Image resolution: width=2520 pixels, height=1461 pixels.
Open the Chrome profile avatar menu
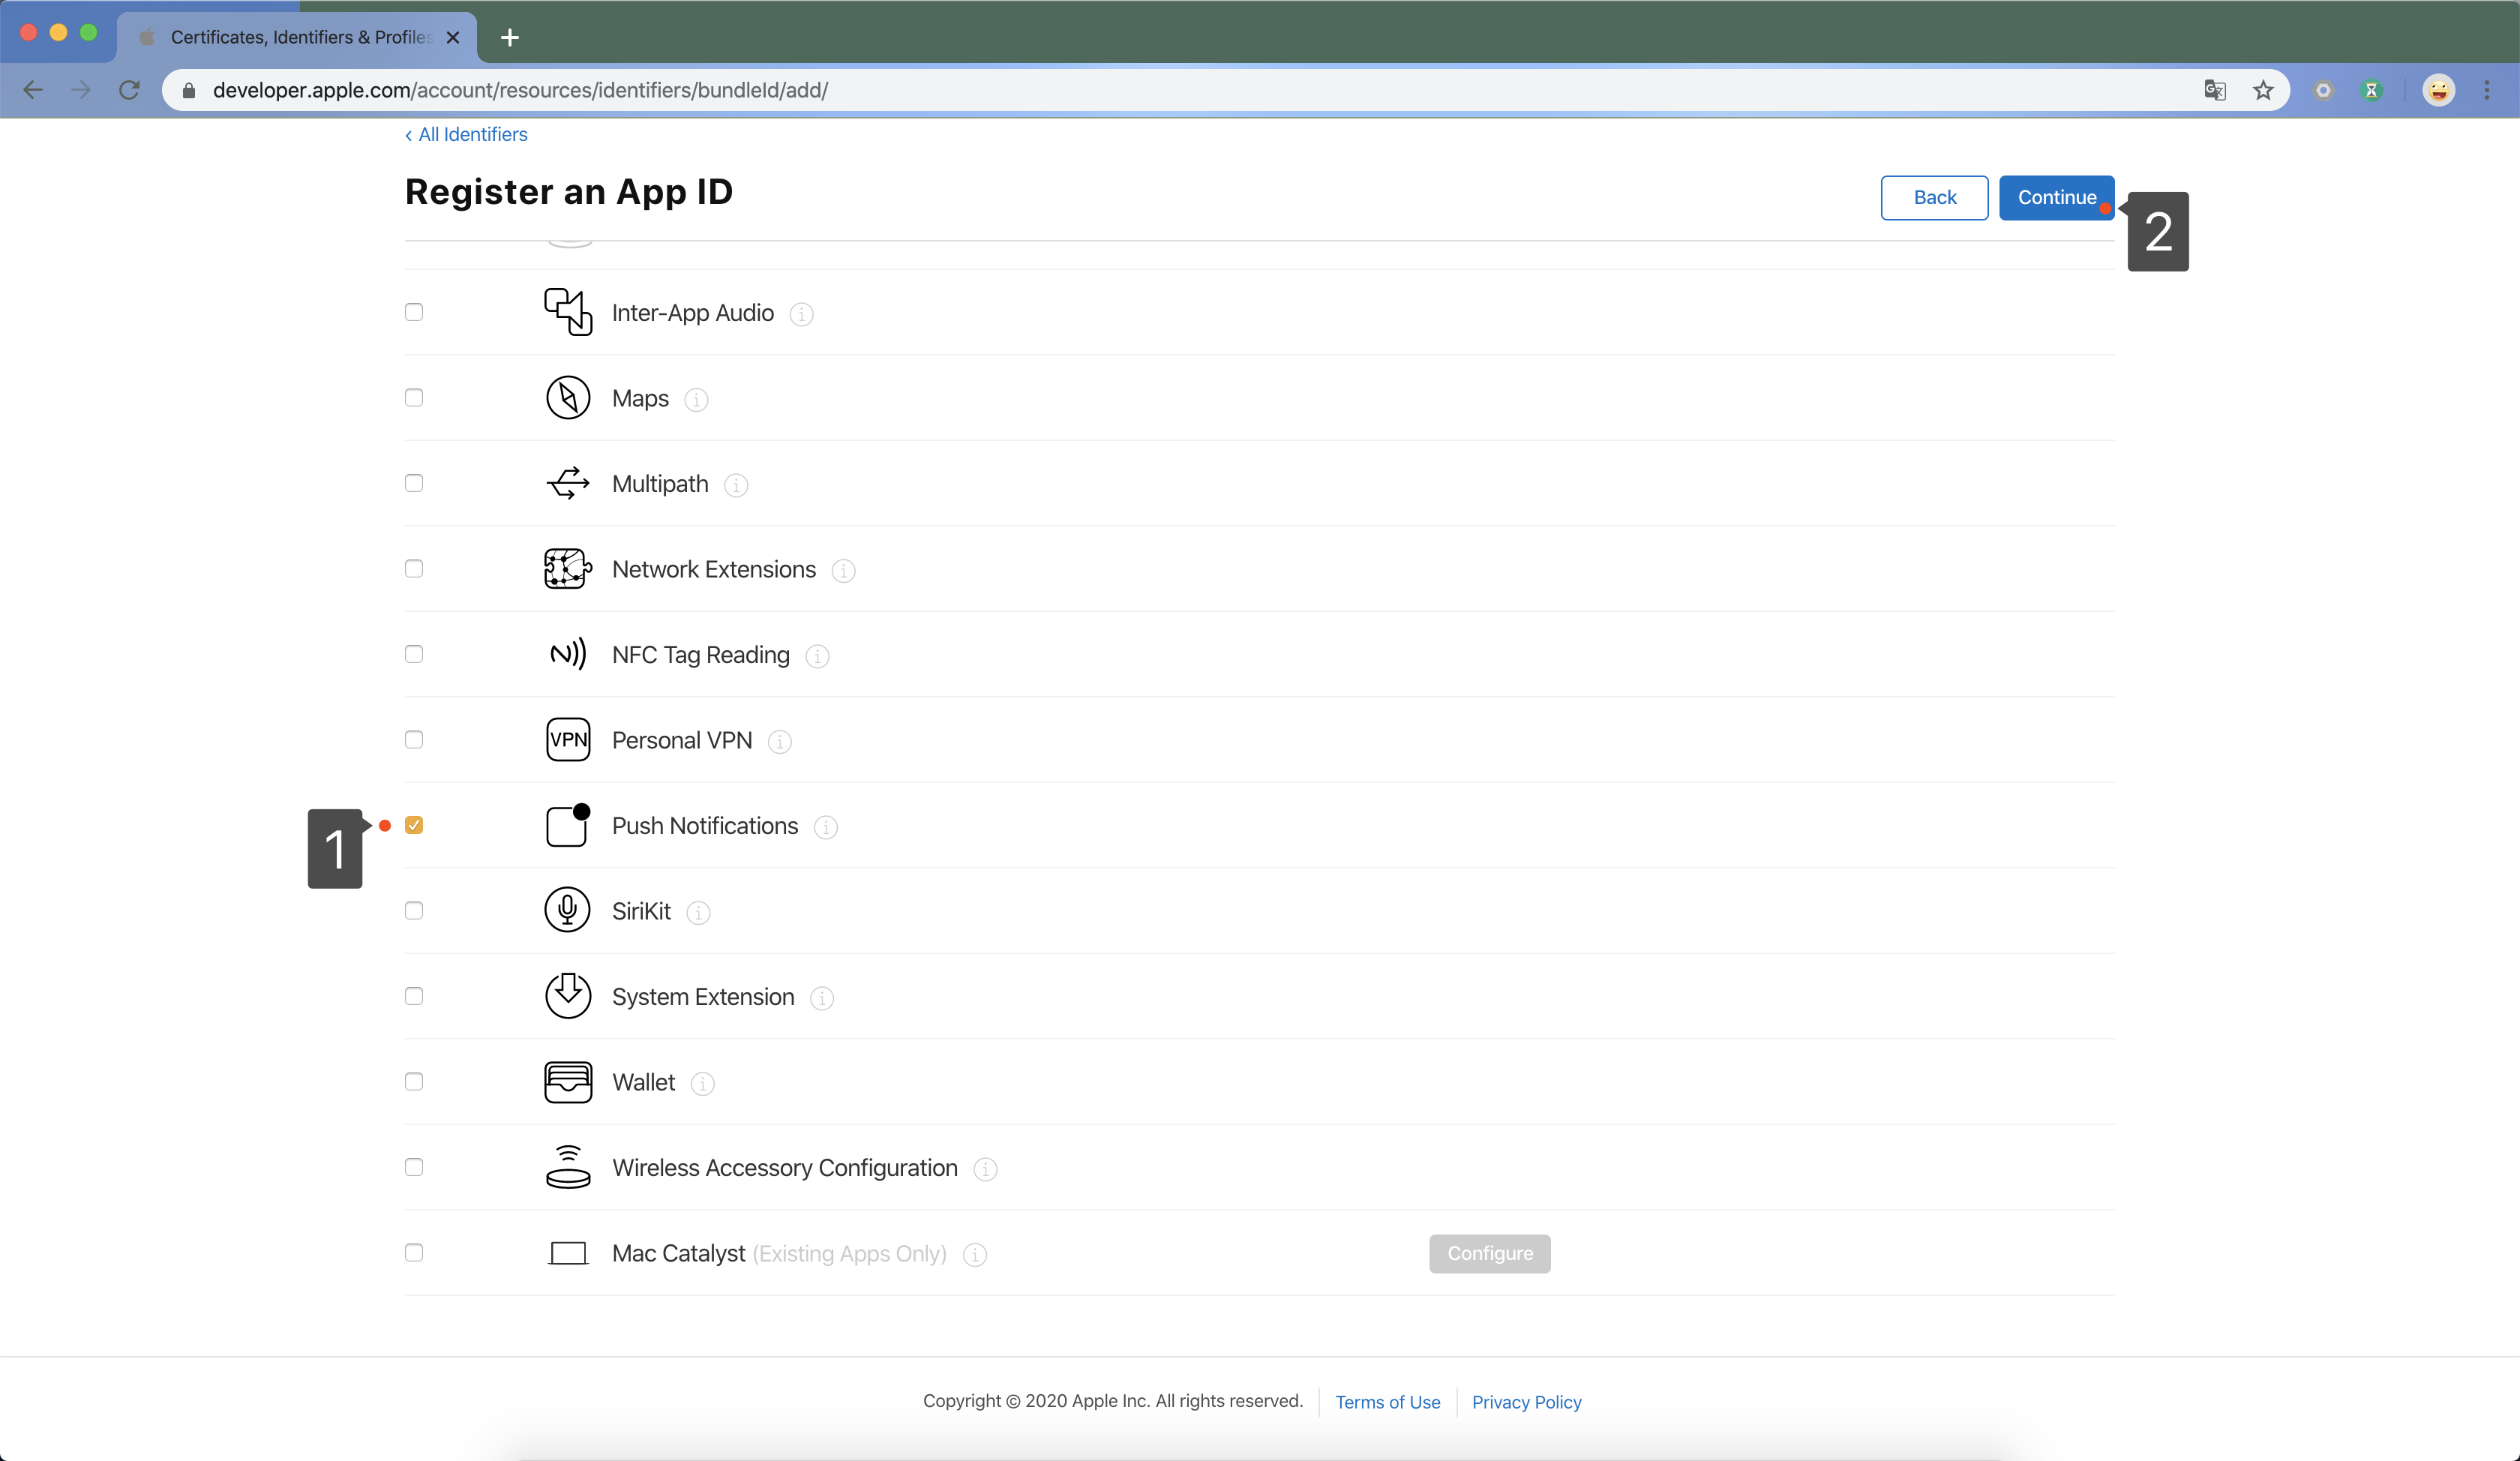pos(2439,90)
